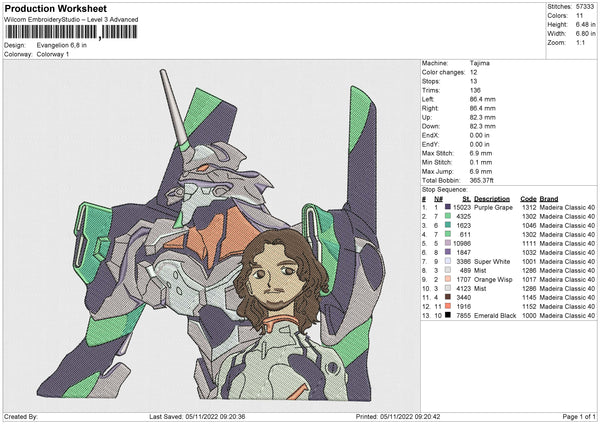Click the design name Evangelion 6.8 in
The width and height of the screenshot is (600, 424).
(62, 45)
